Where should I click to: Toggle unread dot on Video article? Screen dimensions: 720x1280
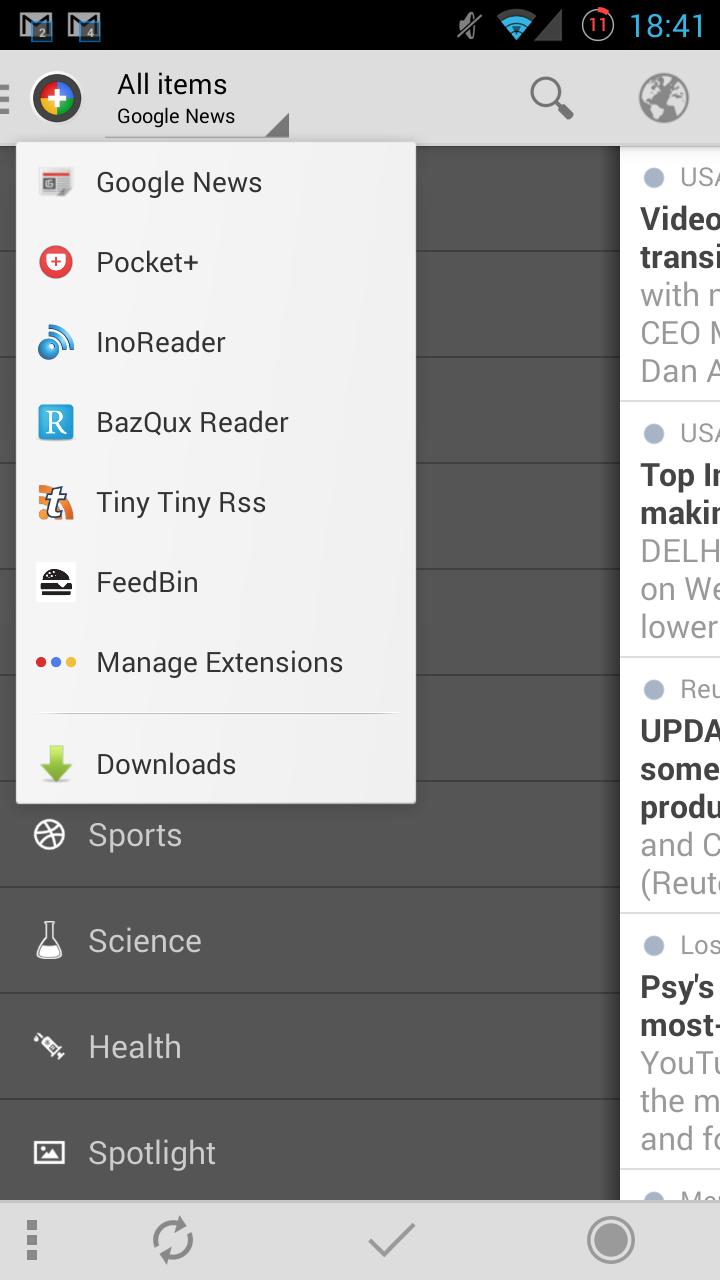click(654, 178)
